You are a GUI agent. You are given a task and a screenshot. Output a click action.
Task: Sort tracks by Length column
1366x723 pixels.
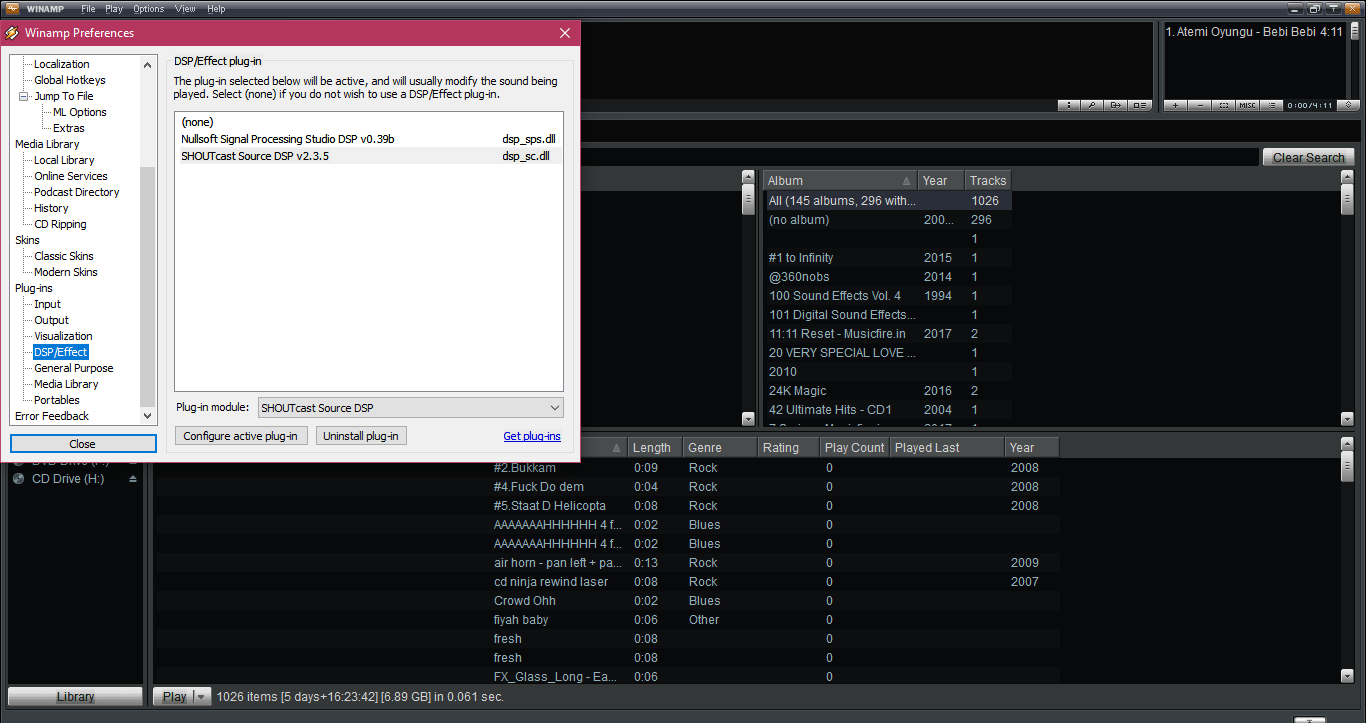point(656,448)
